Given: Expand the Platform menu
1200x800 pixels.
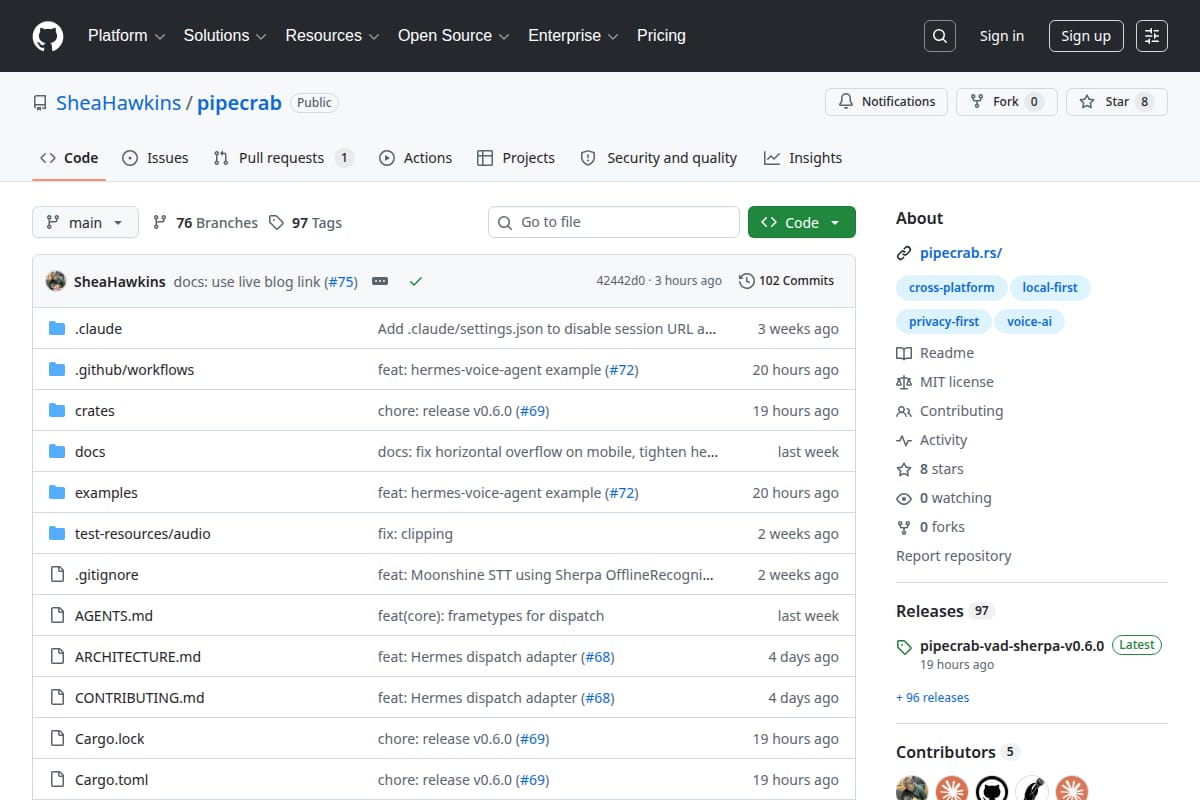Looking at the screenshot, I should click(x=126, y=36).
